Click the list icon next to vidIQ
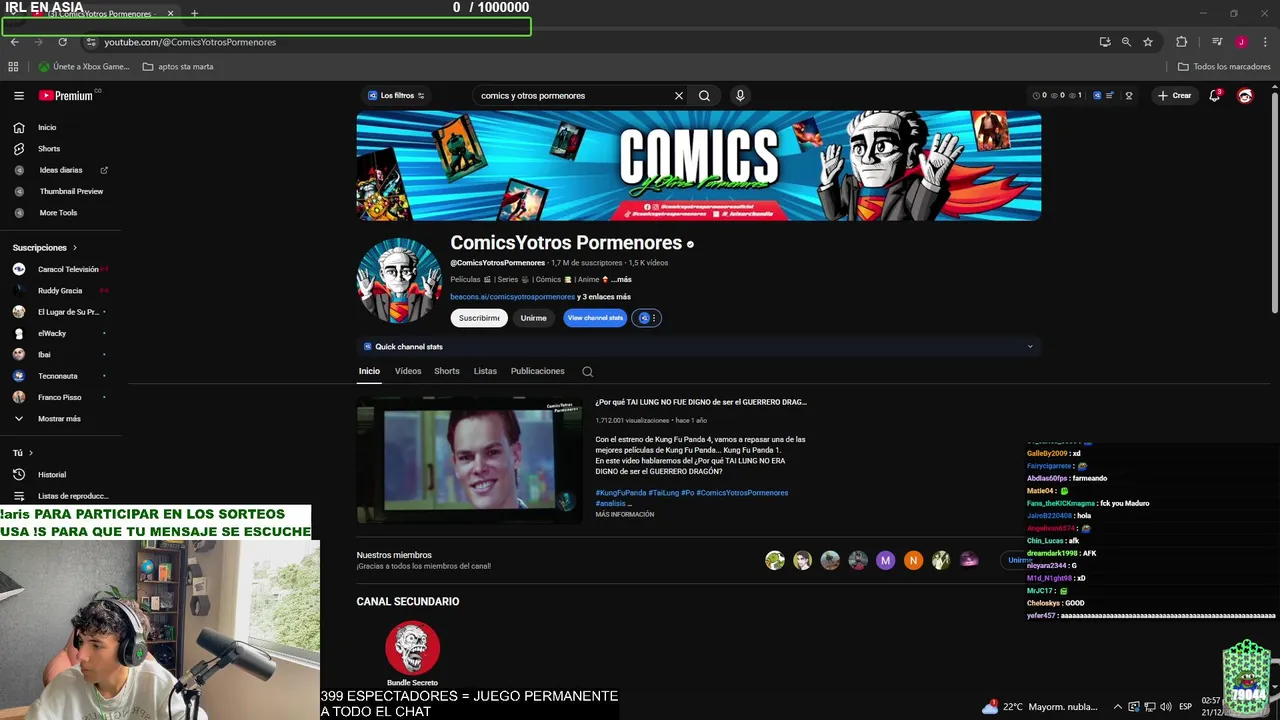 [x=1110, y=96]
